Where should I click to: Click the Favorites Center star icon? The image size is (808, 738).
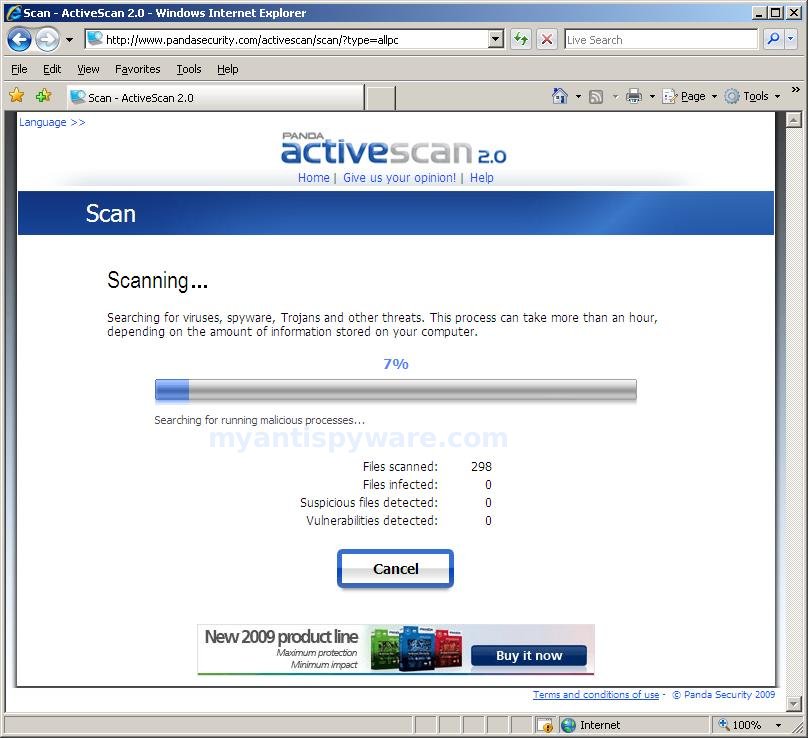(17, 95)
